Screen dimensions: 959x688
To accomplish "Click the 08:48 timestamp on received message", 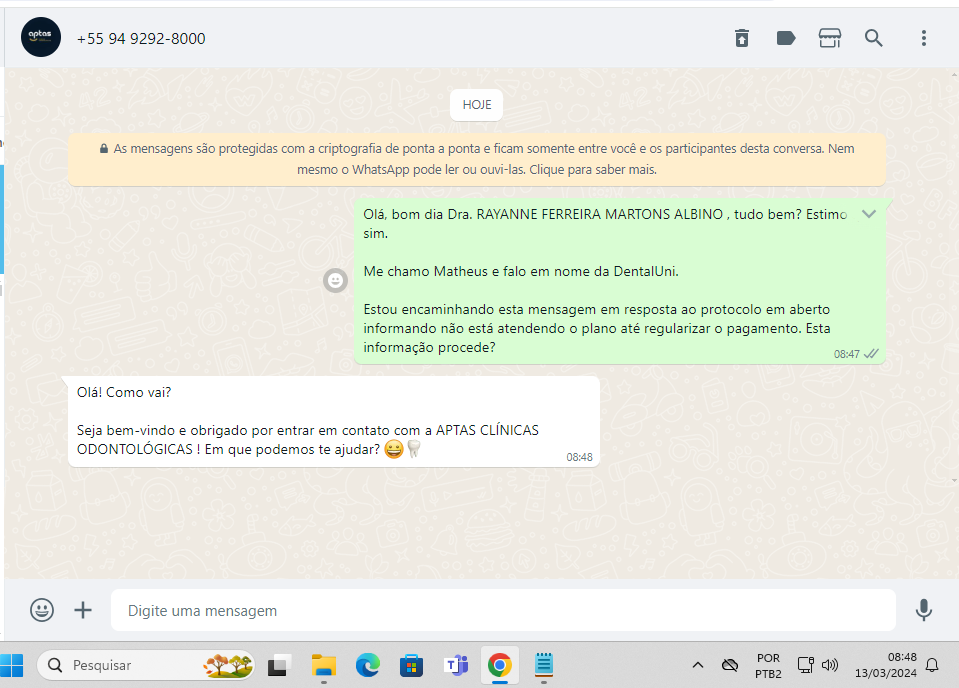I will tap(579, 457).
